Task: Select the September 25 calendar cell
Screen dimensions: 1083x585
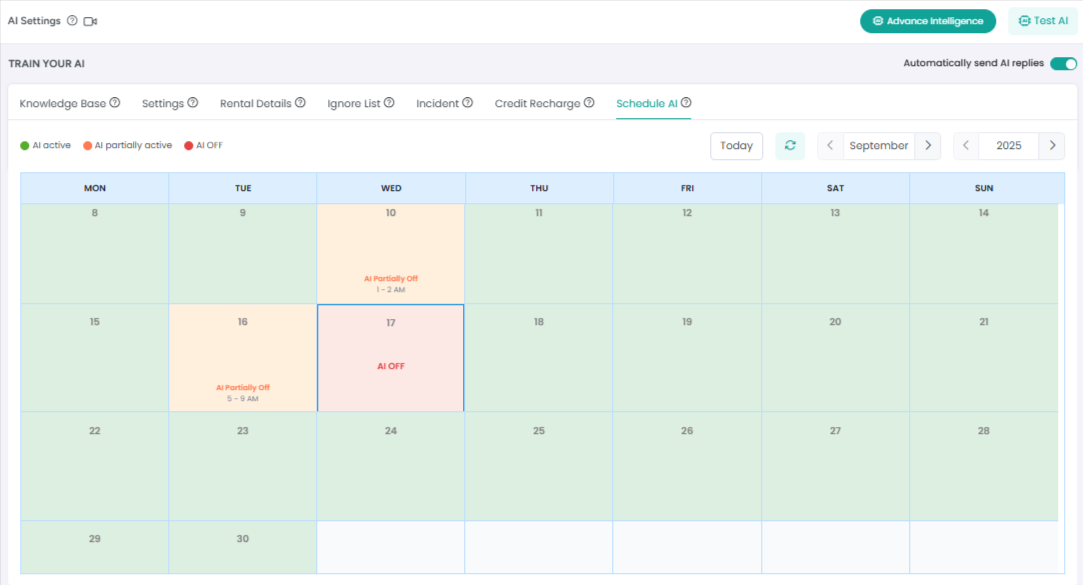Action: (x=539, y=466)
